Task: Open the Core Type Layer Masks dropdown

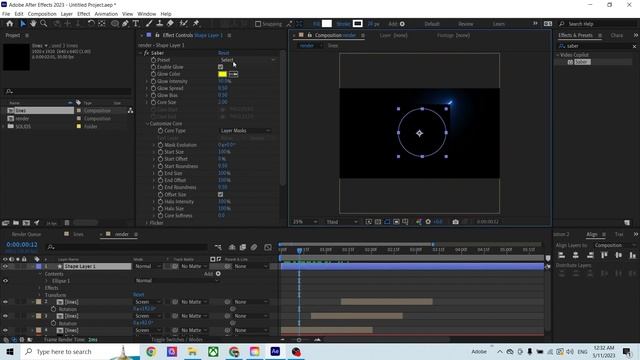Action: [246, 131]
